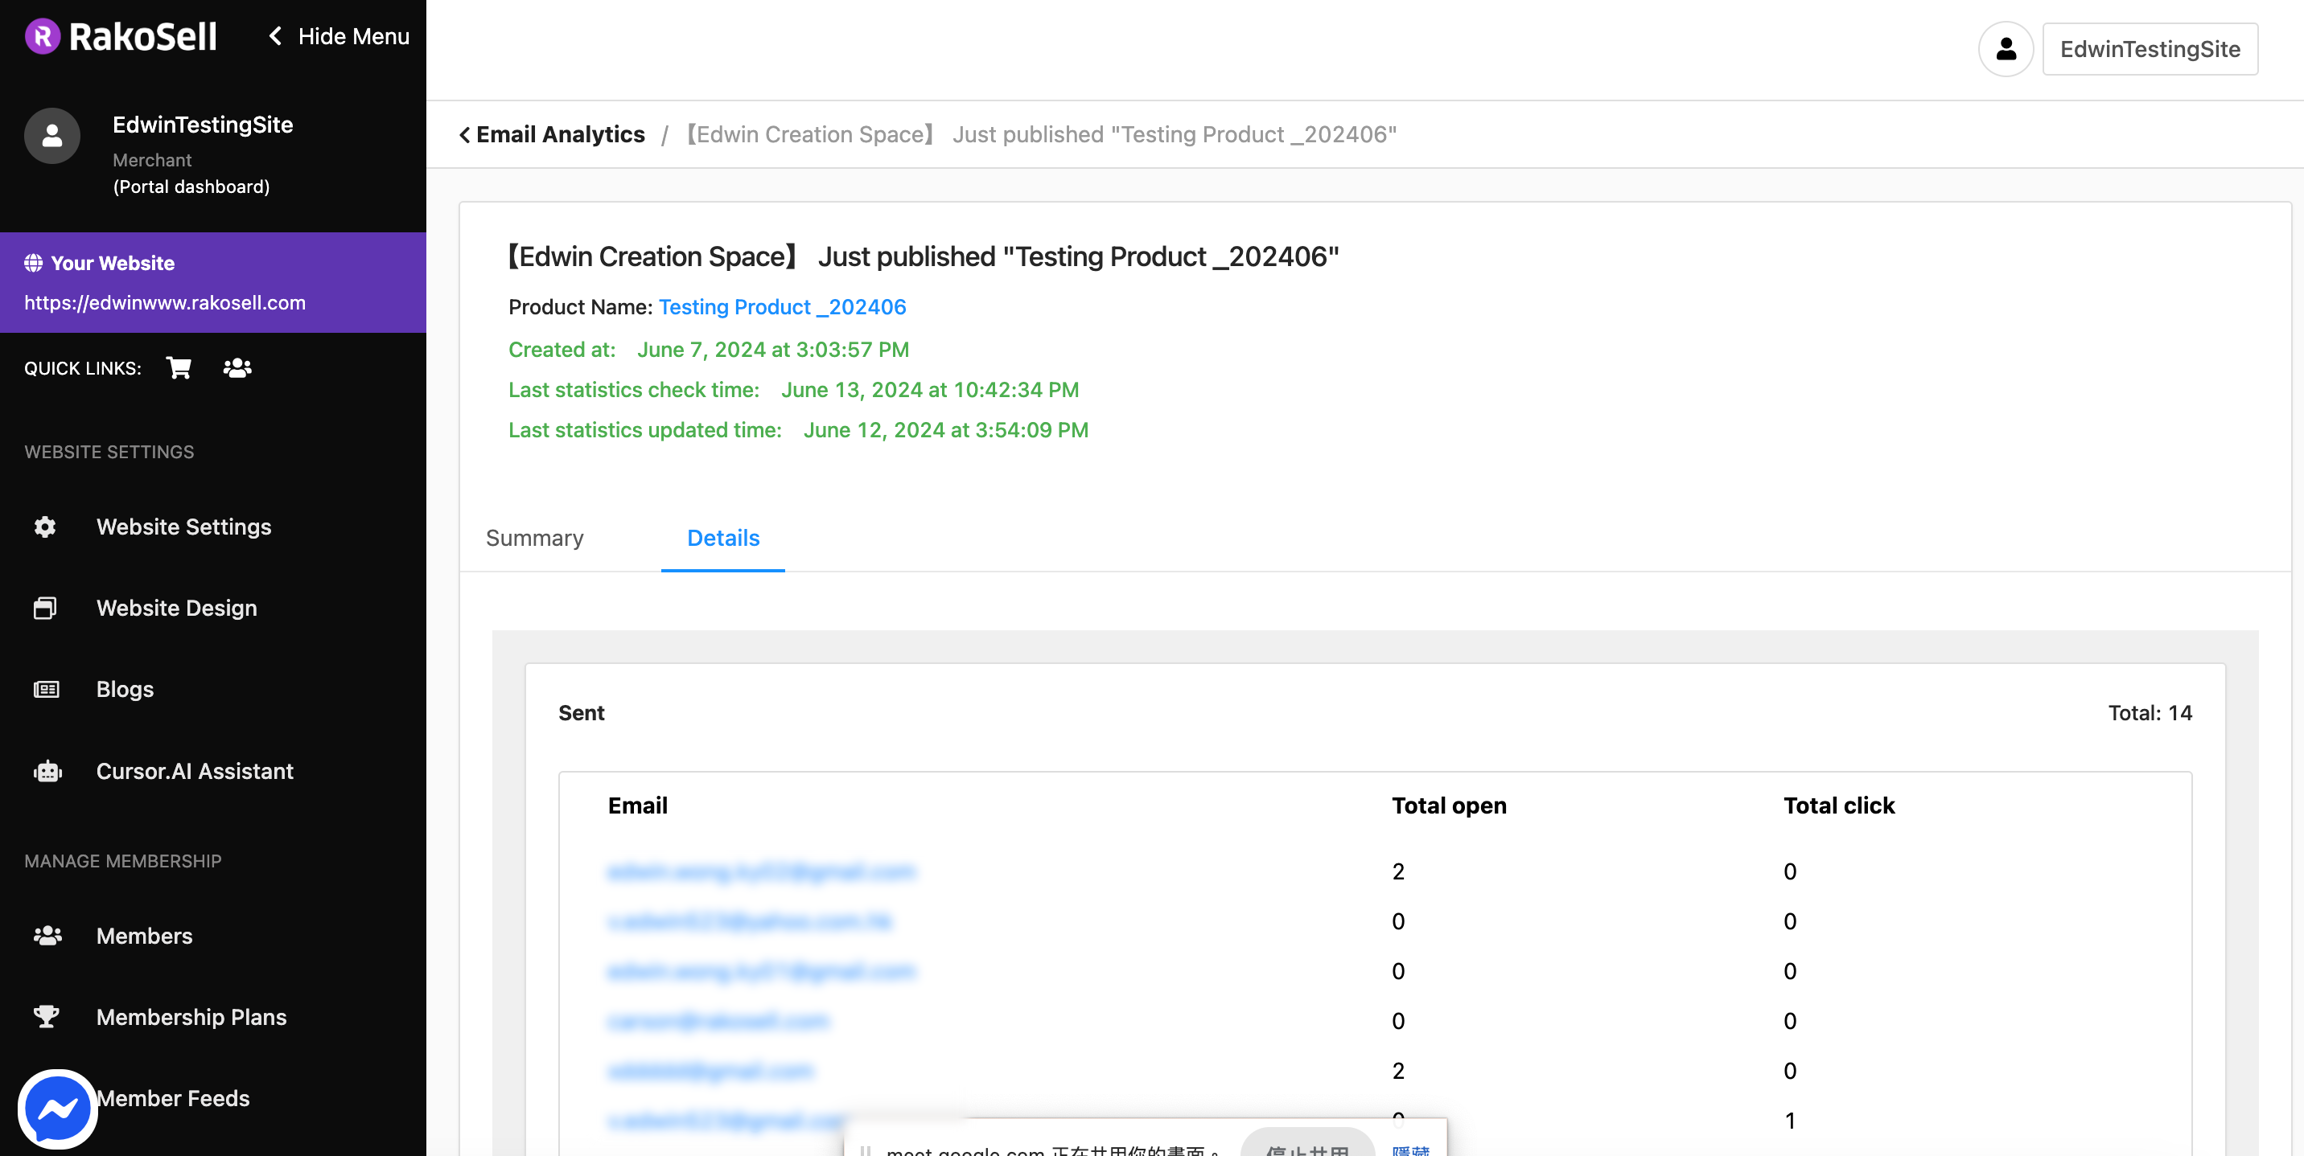Viewport: 2304px width, 1156px height.
Task: Open the EdwinTestingSite account dropdown
Action: [x=2149, y=49]
